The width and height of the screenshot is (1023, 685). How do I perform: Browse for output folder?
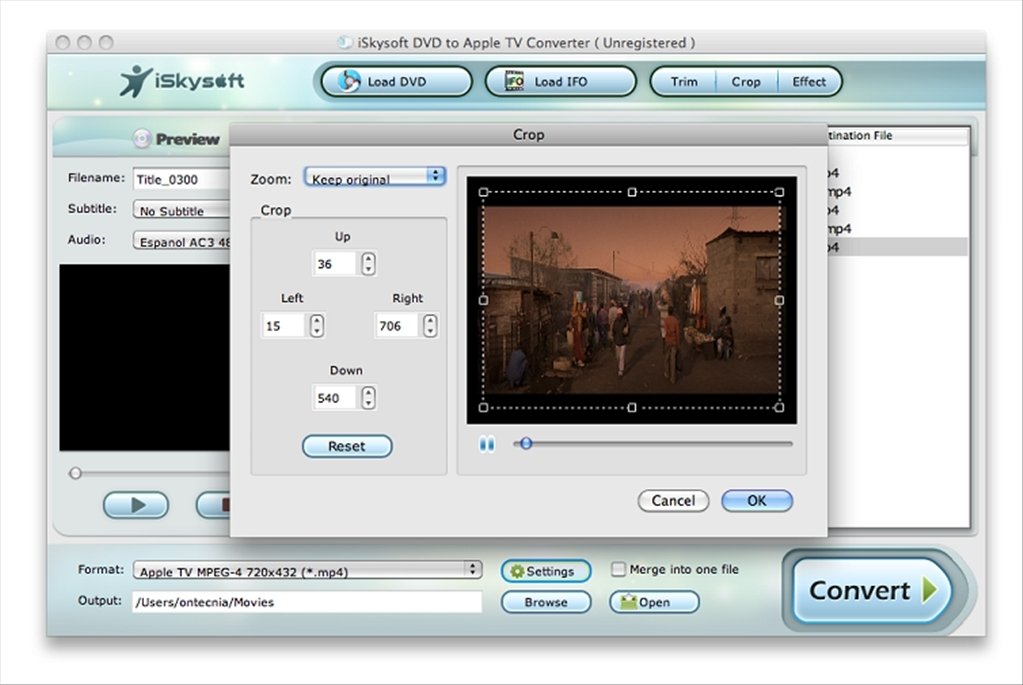[x=545, y=601]
